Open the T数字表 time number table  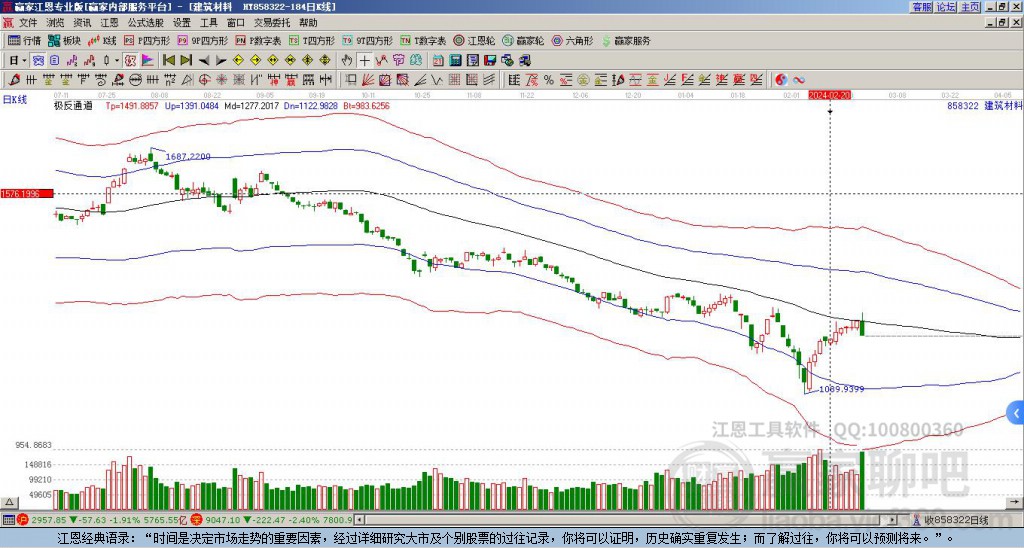[x=423, y=40]
